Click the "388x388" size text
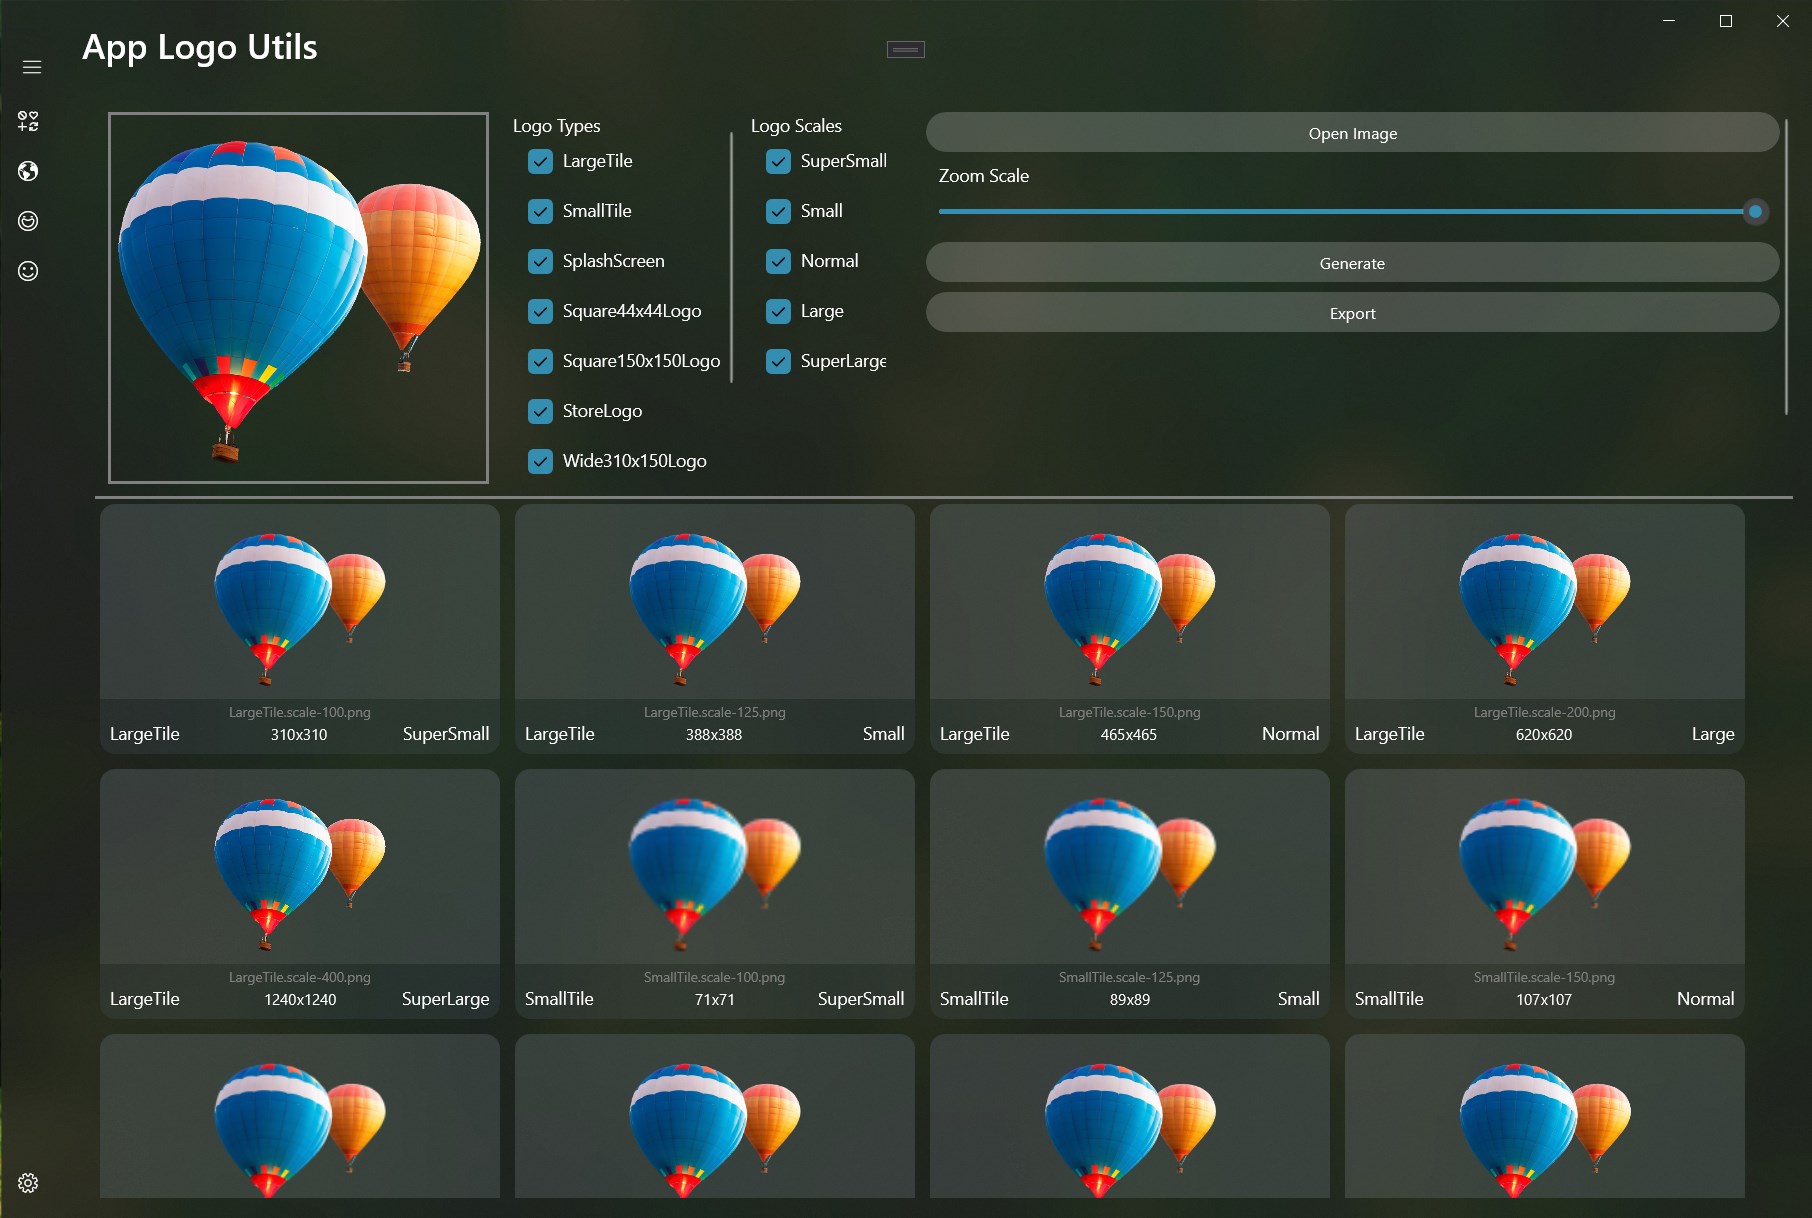This screenshot has height=1218, width=1812. [x=714, y=734]
